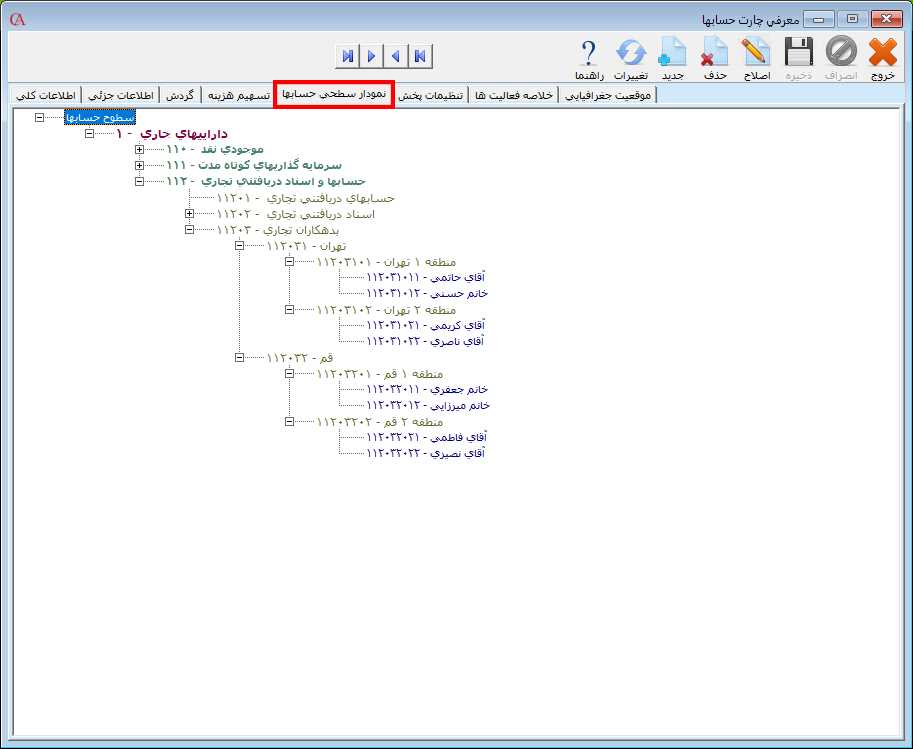Click the خروج (Exit) red X icon
Viewport: 913px width, 749px height.
coord(883,53)
